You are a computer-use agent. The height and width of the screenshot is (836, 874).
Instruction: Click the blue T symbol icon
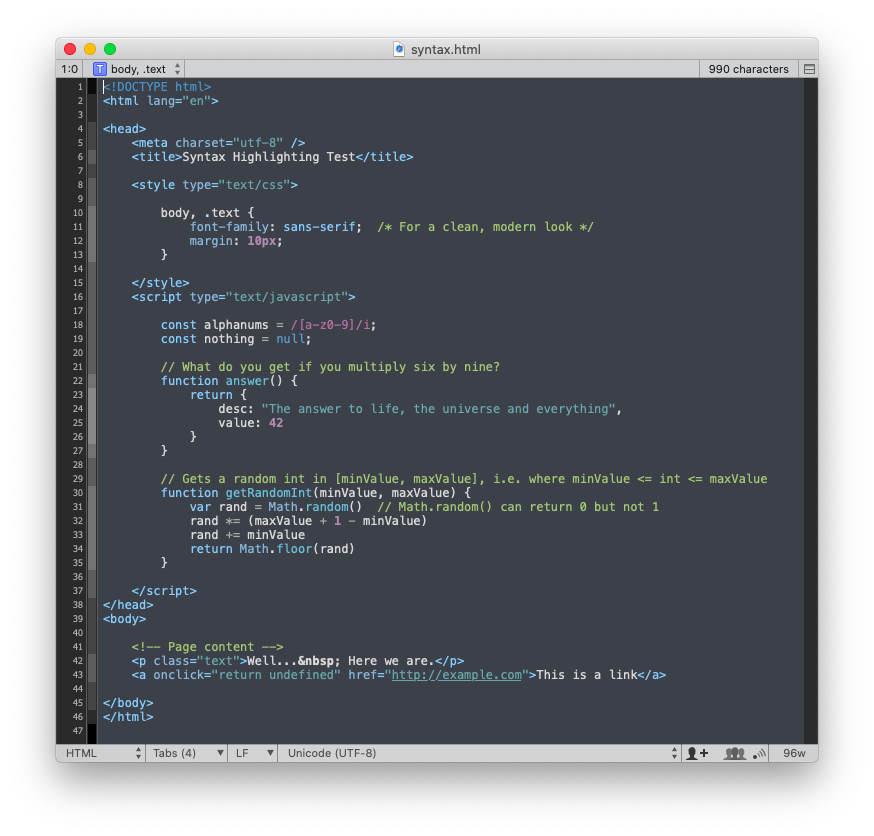pos(100,69)
